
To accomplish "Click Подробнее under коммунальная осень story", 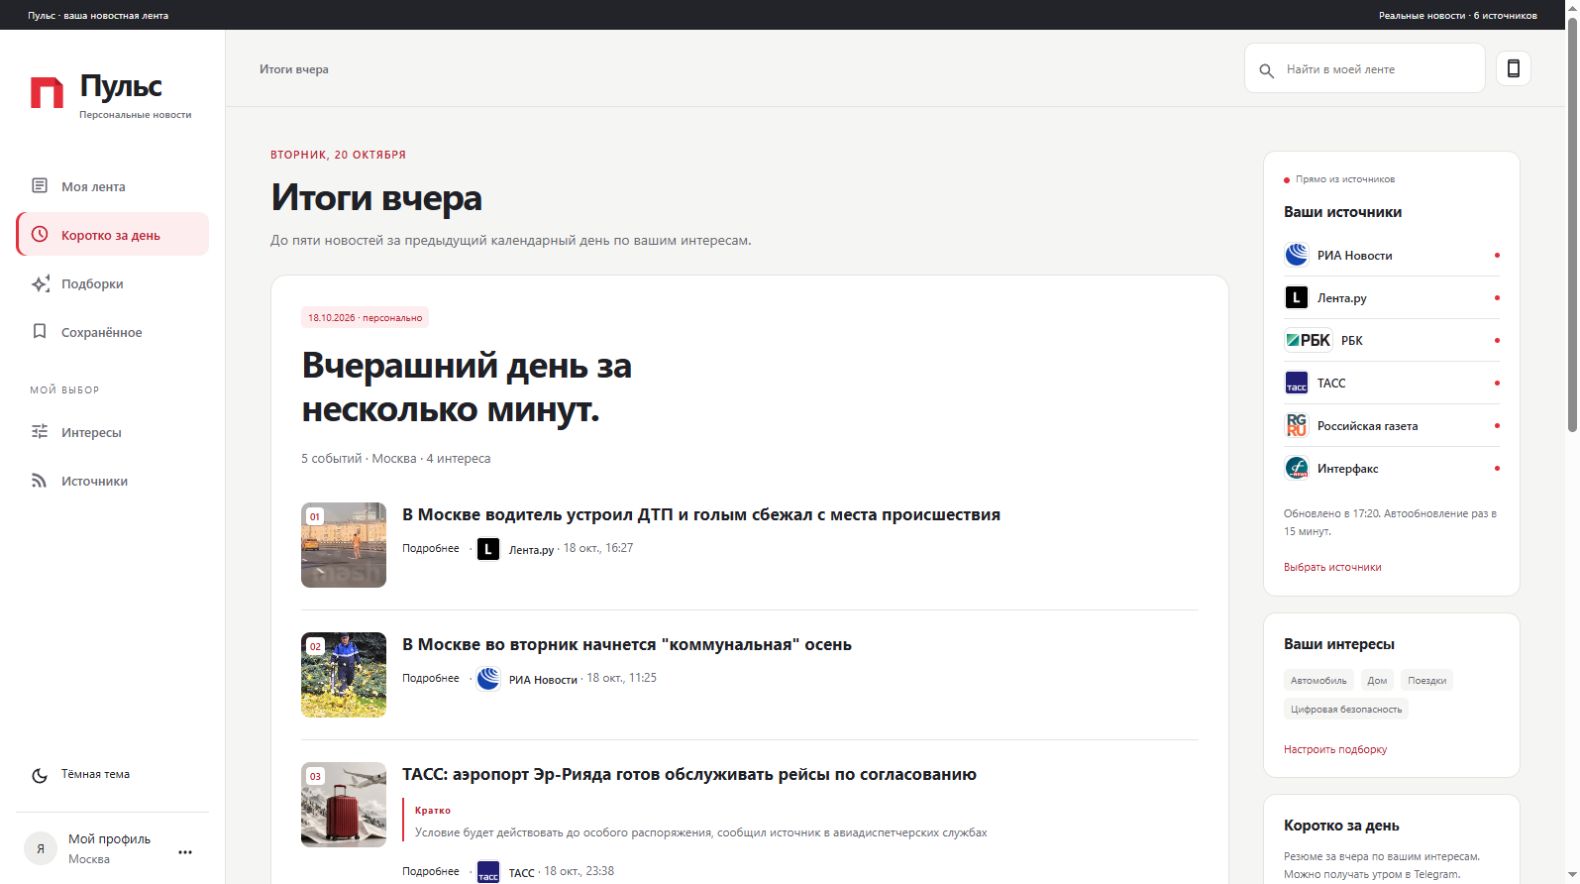I will point(431,678).
